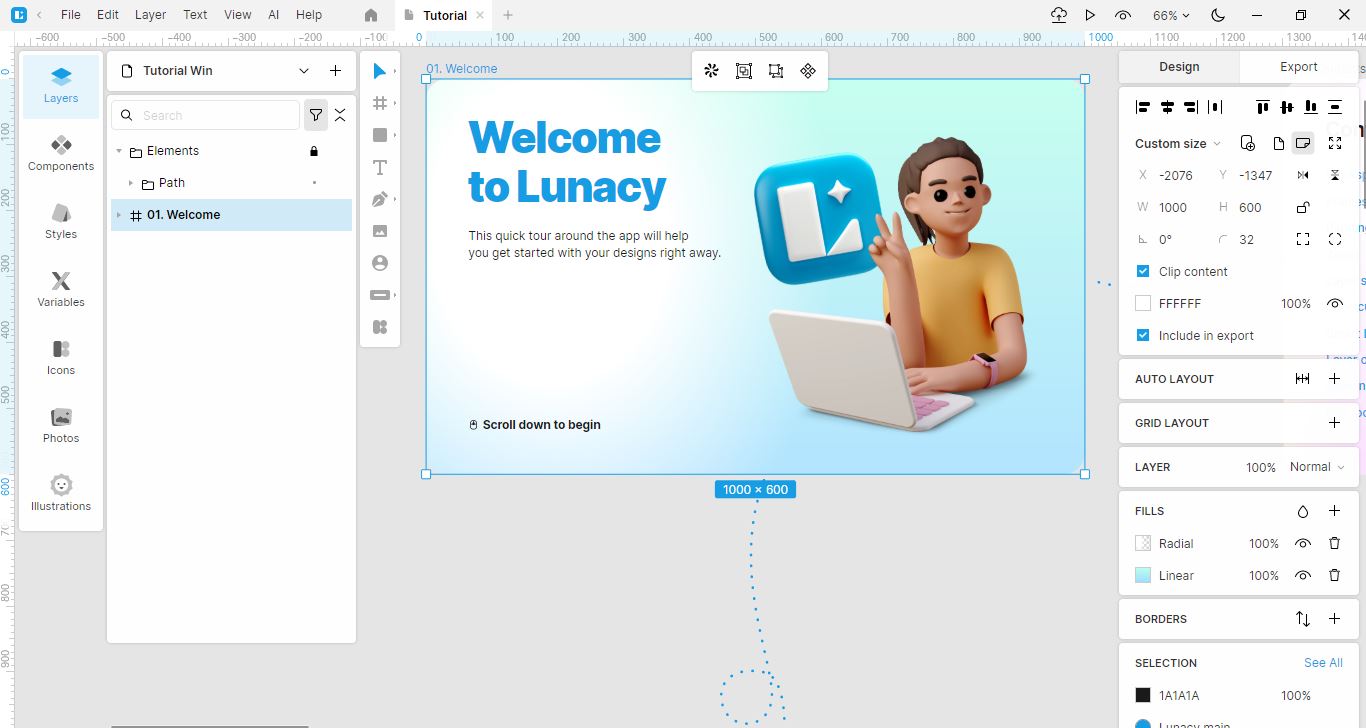Uncheck Include in export checkbox
1366x728 pixels.
[x=1143, y=335]
